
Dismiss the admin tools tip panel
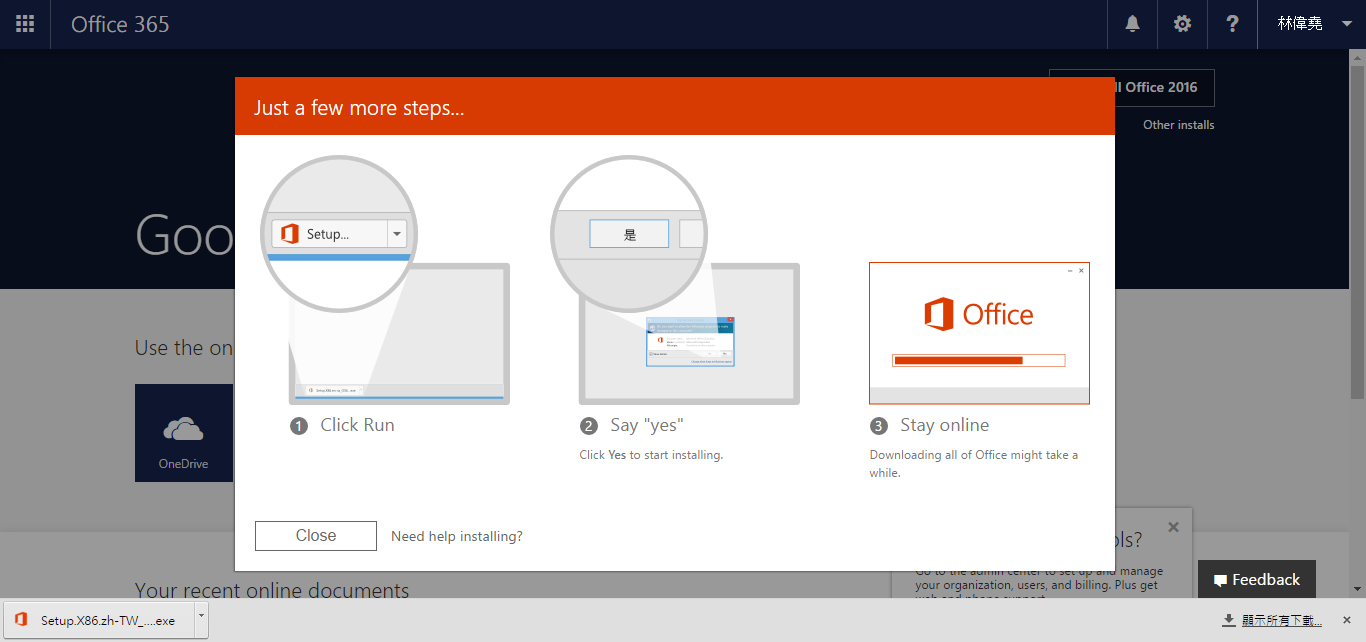pos(1173,527)
